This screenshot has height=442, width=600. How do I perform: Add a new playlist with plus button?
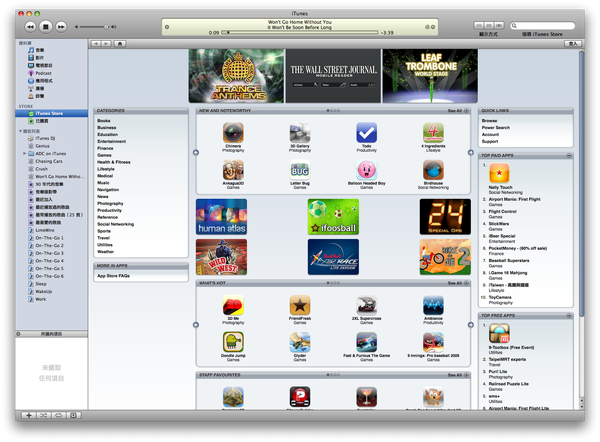(x=28, y=415)
